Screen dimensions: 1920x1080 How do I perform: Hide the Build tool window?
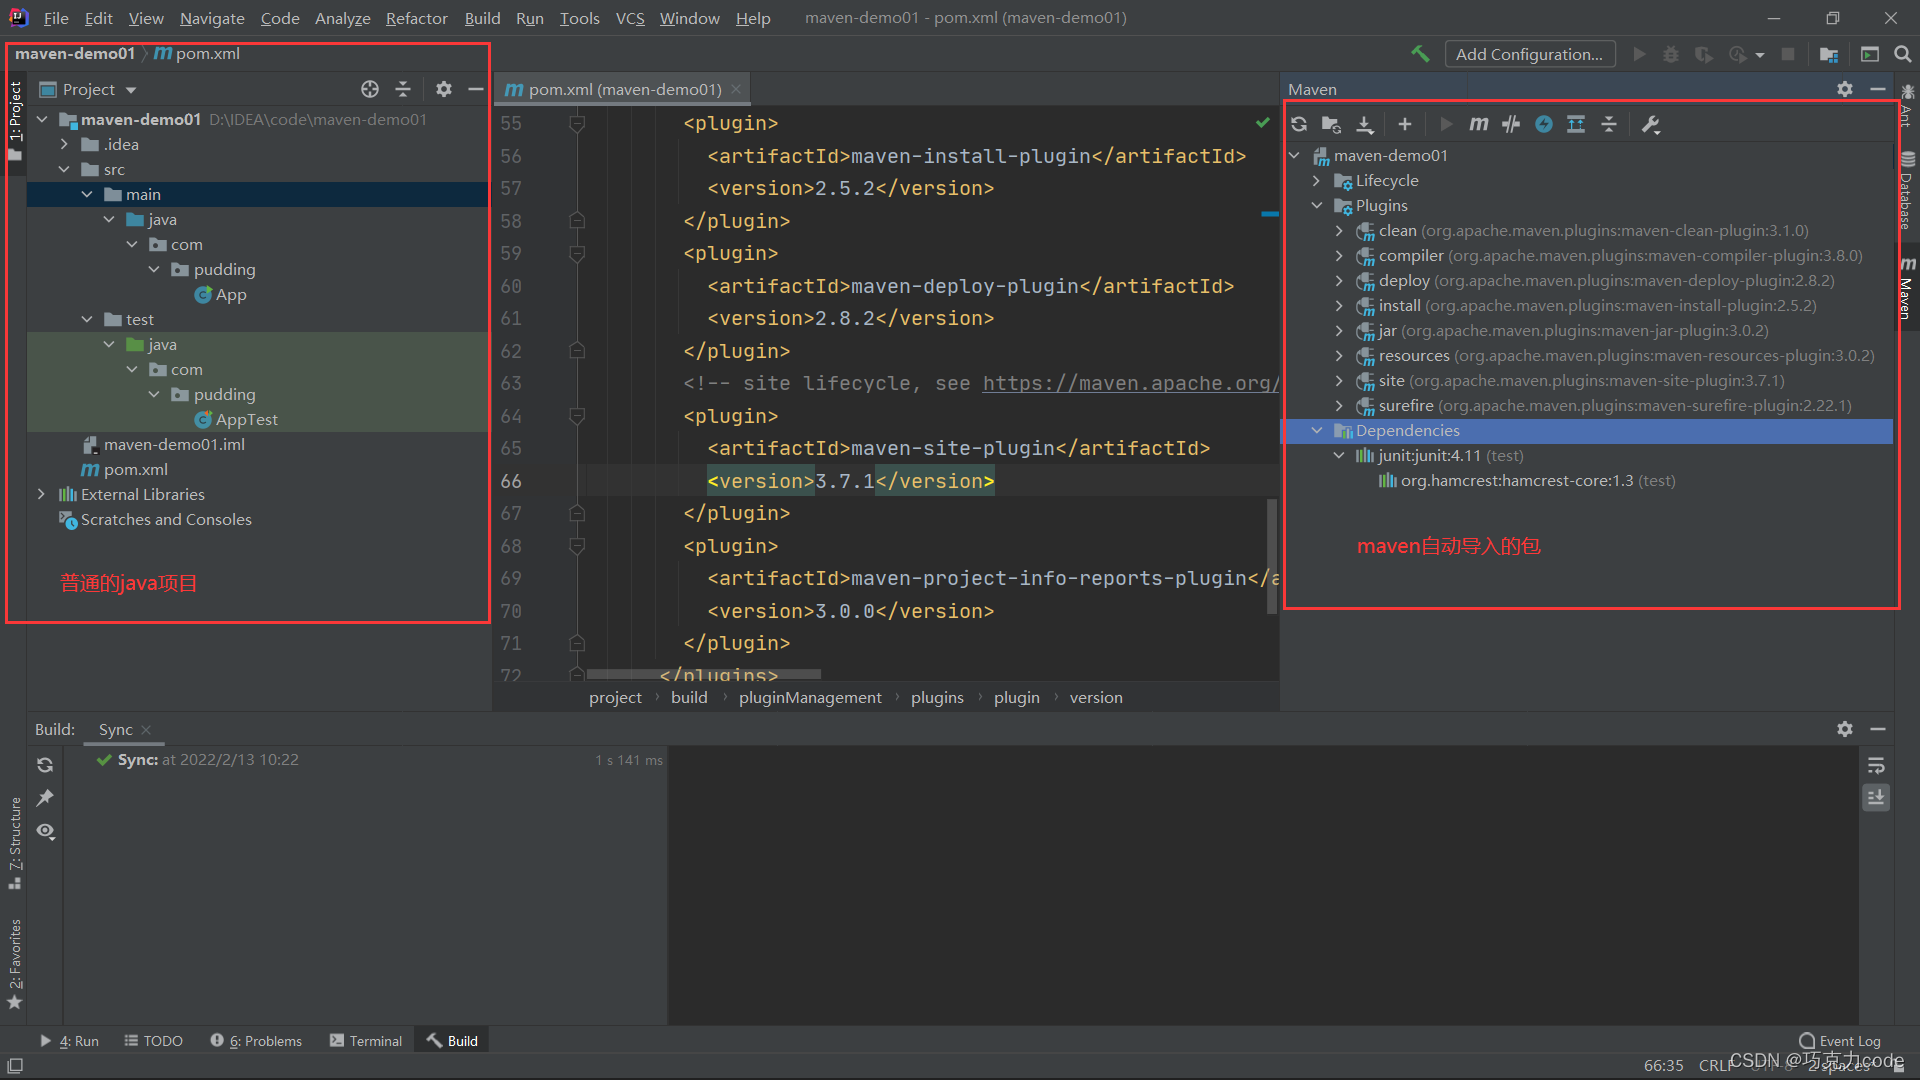1878,729
